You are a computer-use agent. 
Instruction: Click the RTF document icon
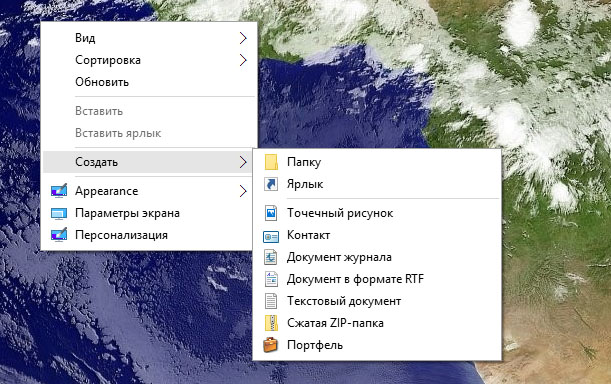point(271,279)
